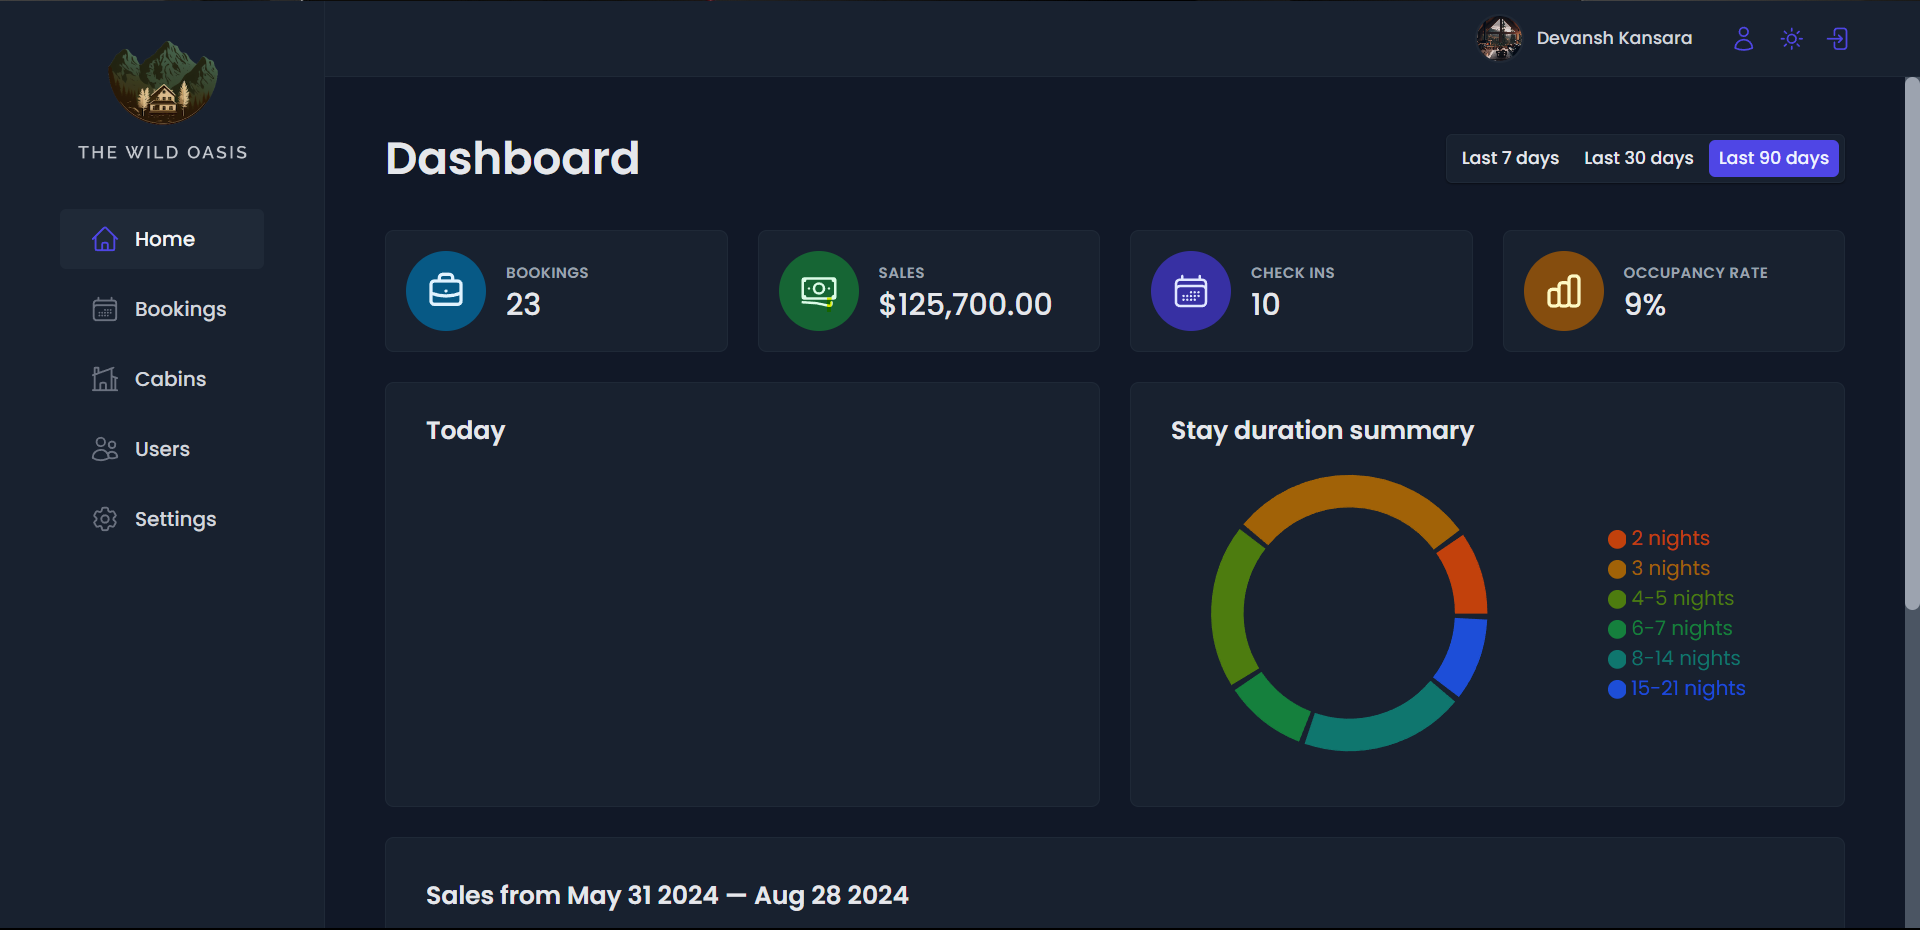Click the Occupancy rate chart icon
Image resolution: width=1920 pixels, height=930 pixels.
coord(1563,291)
